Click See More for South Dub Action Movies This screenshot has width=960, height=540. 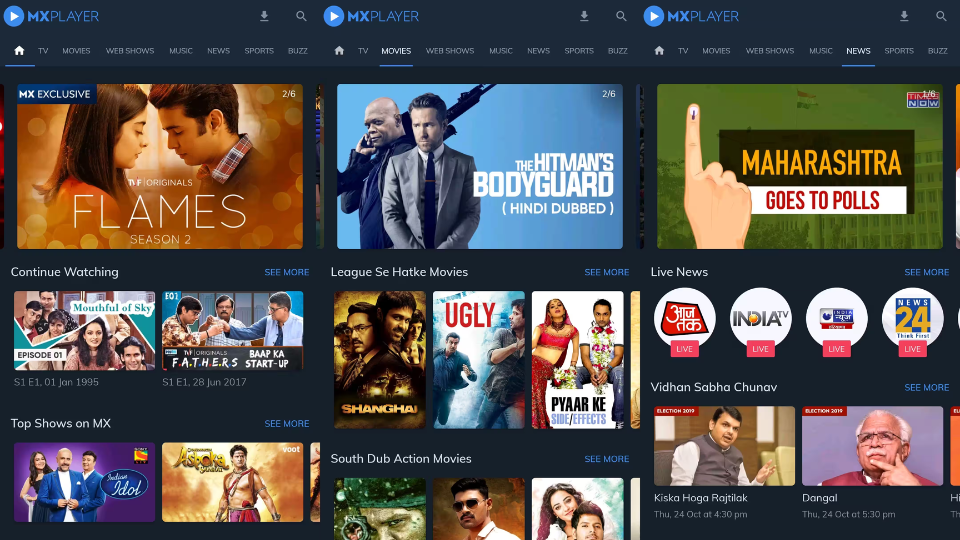(607, 459)
